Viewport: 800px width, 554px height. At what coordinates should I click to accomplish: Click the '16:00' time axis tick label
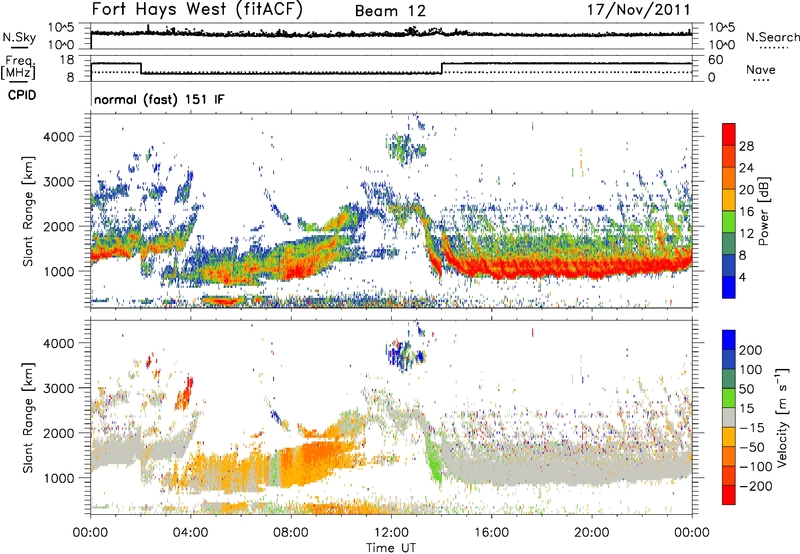click(491, 533)
